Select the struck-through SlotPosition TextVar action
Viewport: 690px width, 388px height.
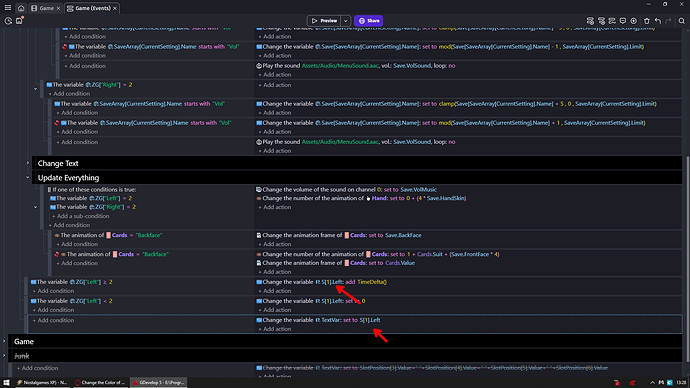pos(432,368)
